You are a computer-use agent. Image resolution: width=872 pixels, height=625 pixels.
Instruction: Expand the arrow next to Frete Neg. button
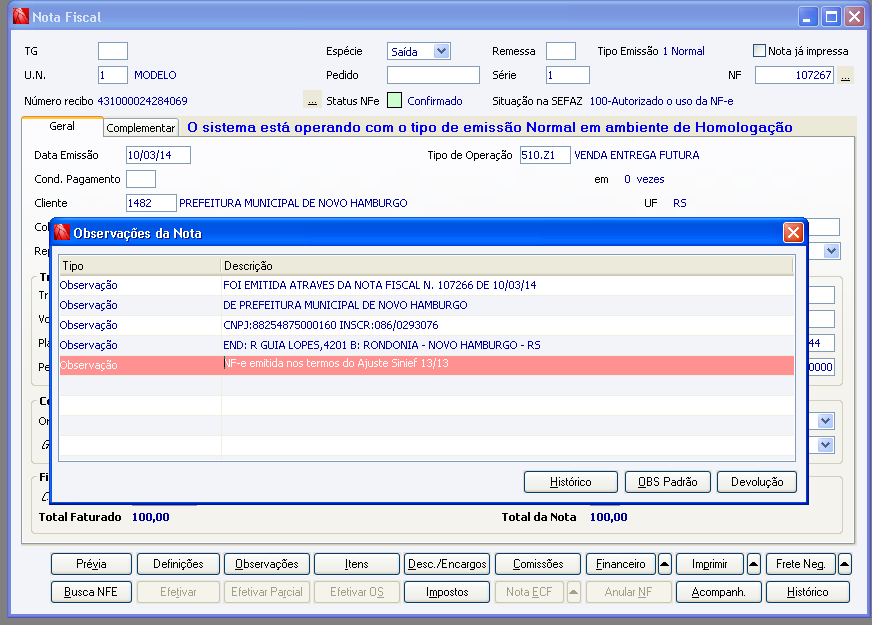(844, 564)
